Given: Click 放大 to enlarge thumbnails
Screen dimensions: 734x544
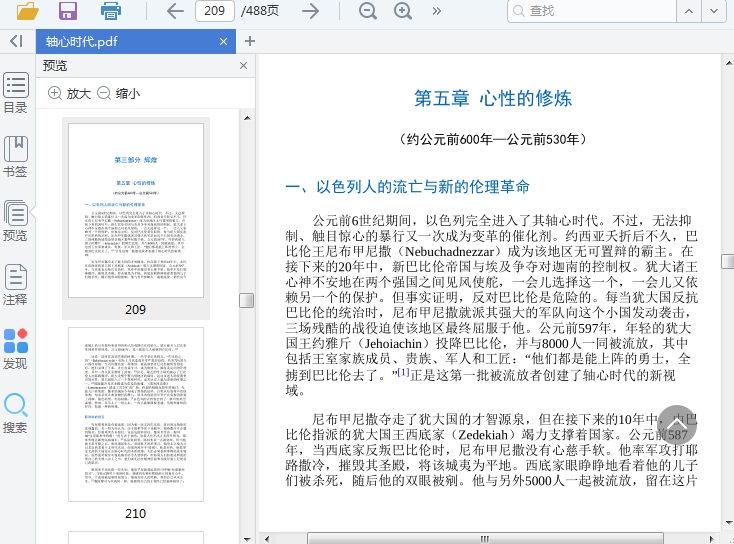Looking at the screenshot, I should tap(69, 94).
